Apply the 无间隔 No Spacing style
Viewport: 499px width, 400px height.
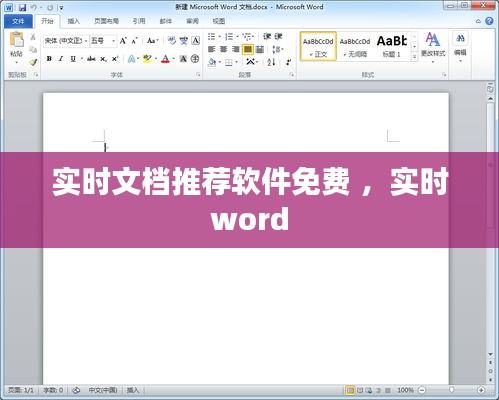point(355,46)
